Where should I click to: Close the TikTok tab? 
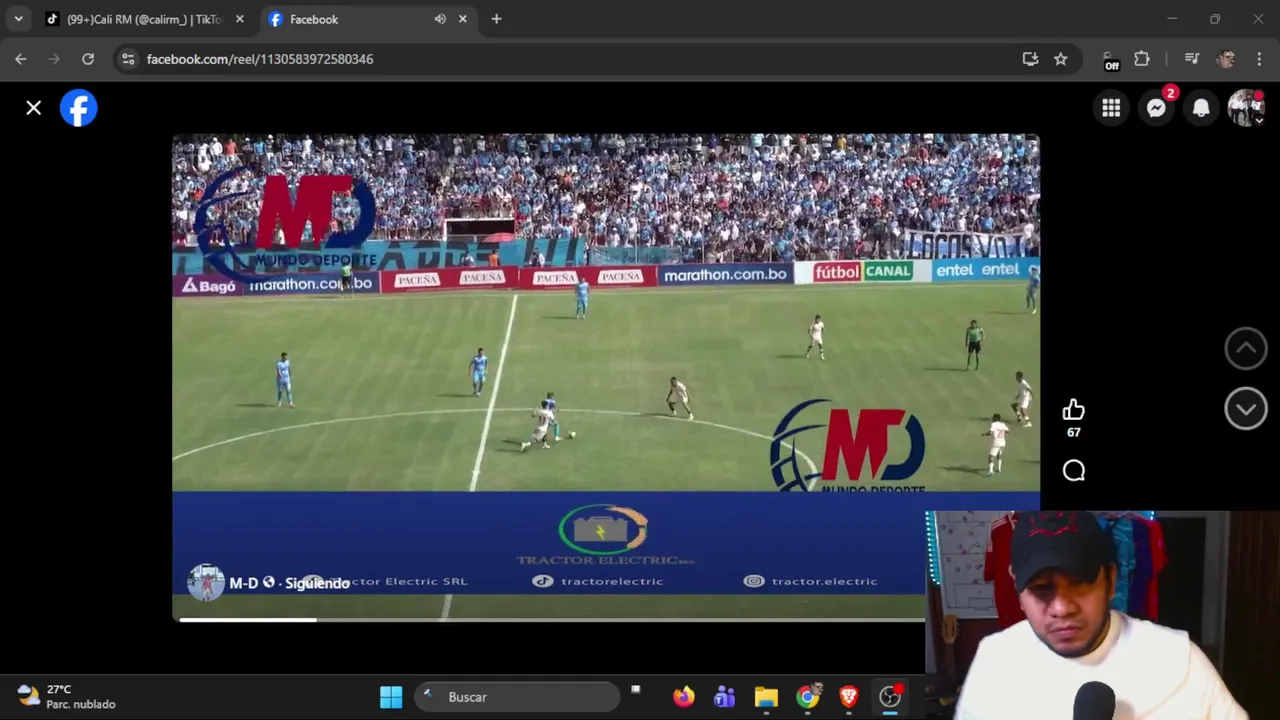pos(239,19)
